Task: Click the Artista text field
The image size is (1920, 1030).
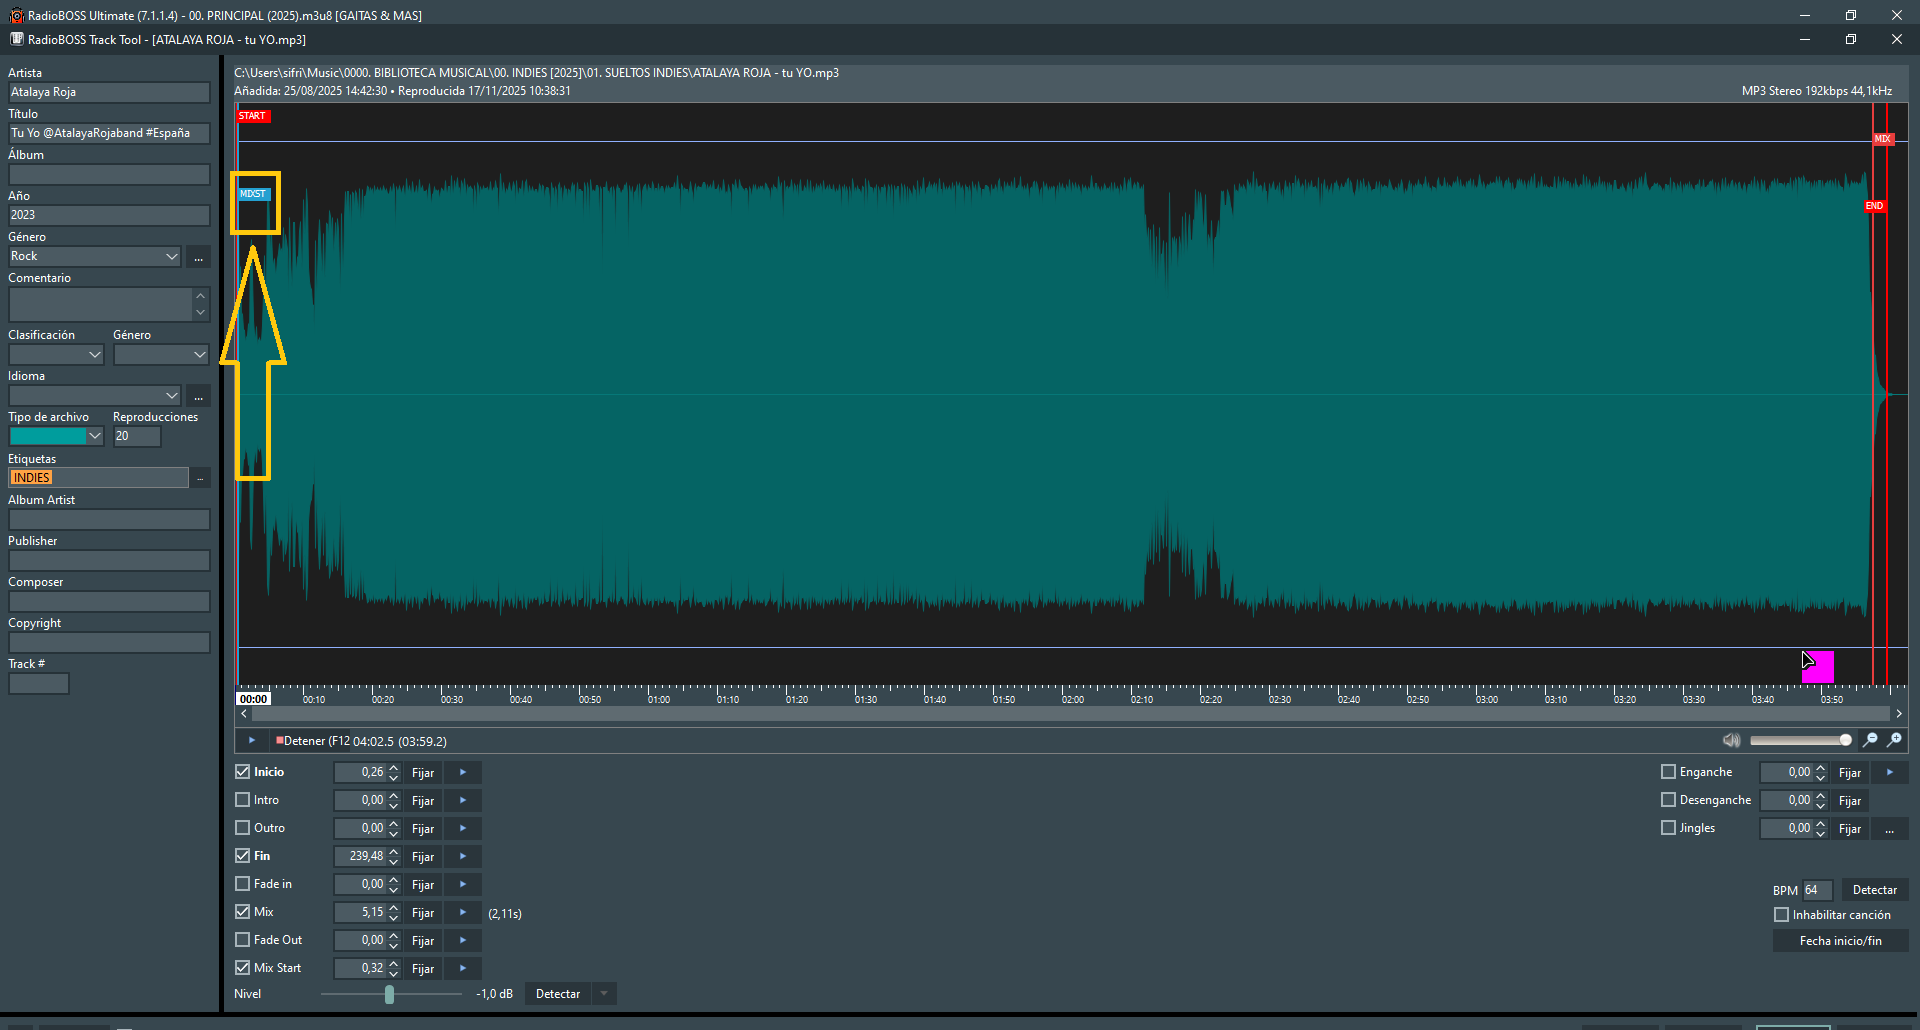Action: [109, 93]
